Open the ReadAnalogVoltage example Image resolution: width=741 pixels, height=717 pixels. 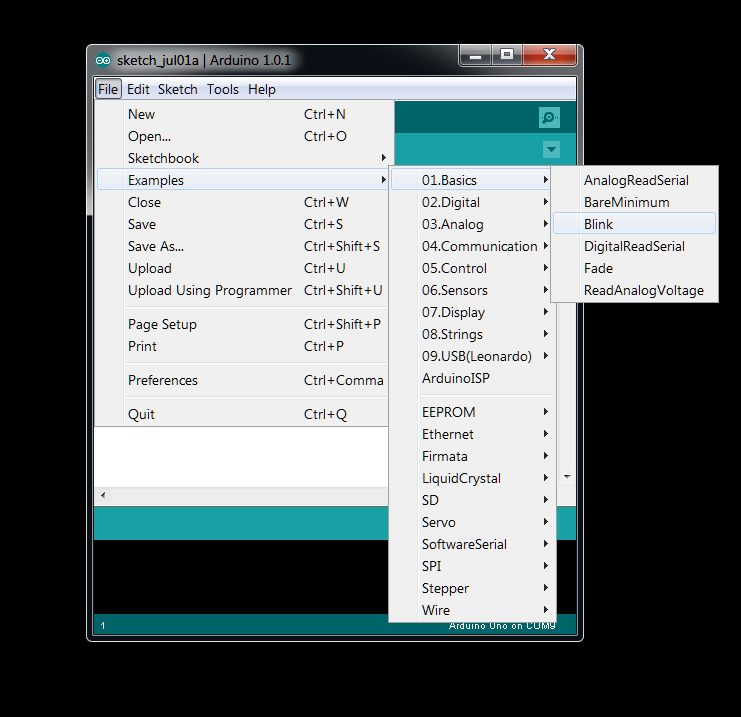[634, 290]
